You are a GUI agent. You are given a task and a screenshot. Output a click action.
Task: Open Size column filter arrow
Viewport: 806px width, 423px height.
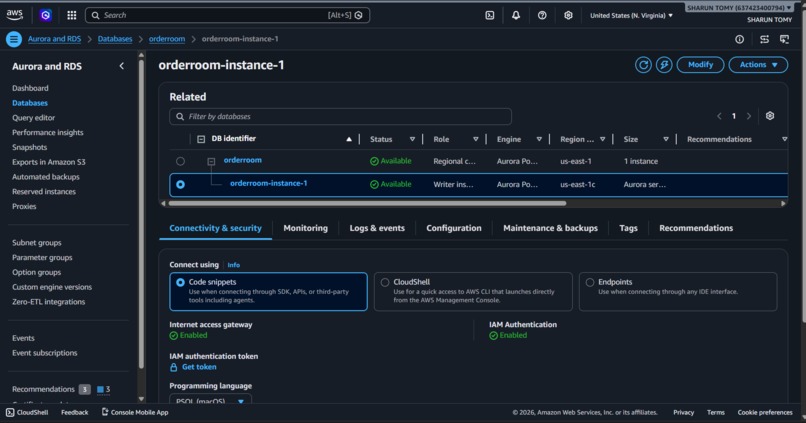pos(666,139)
